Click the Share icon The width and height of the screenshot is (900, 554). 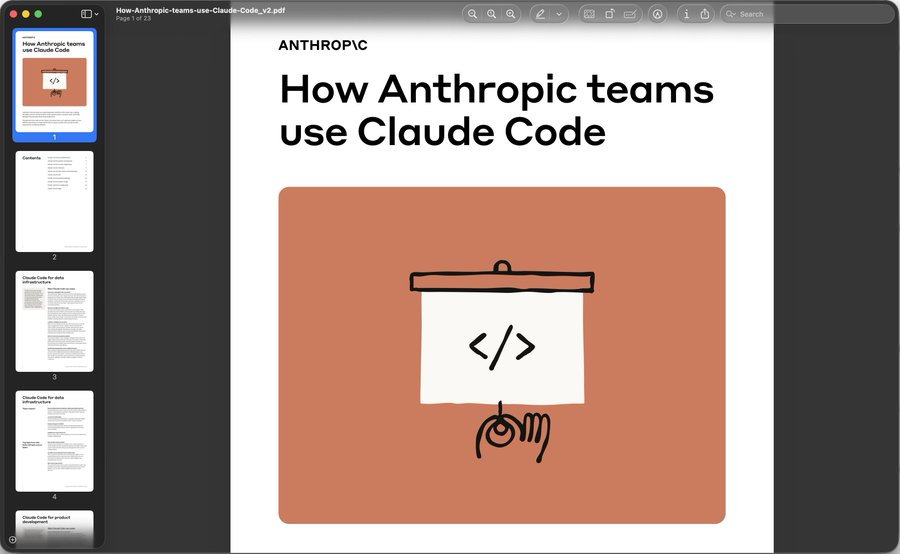(705, 14)
